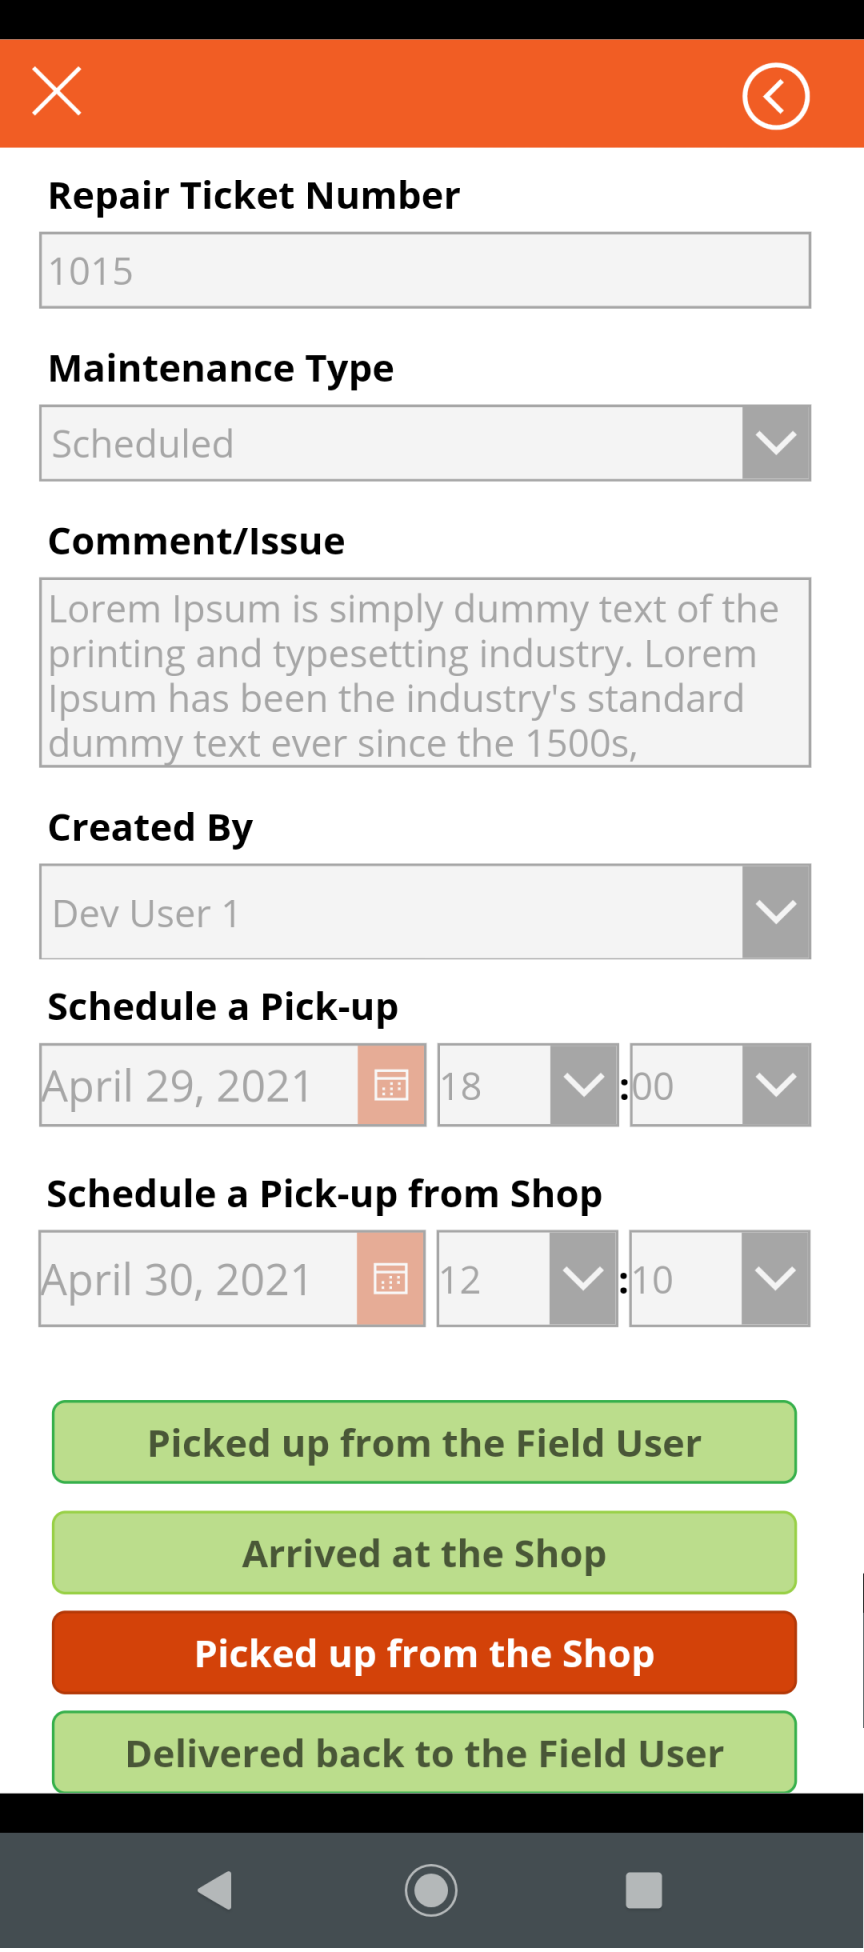Tap Delivered back to the Field User
The image size is (864, 1952).
point(424,1752)
